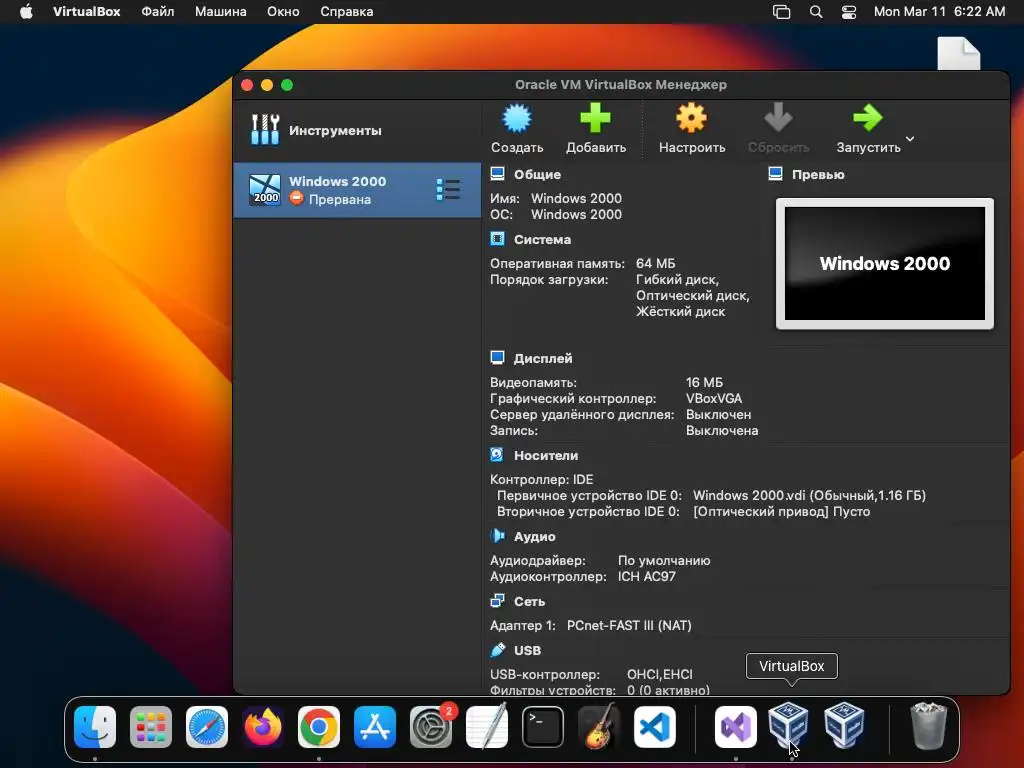Screen dimensions: 1024x768
Task: Open Terminal from the Dock
Action: [543, 726]
